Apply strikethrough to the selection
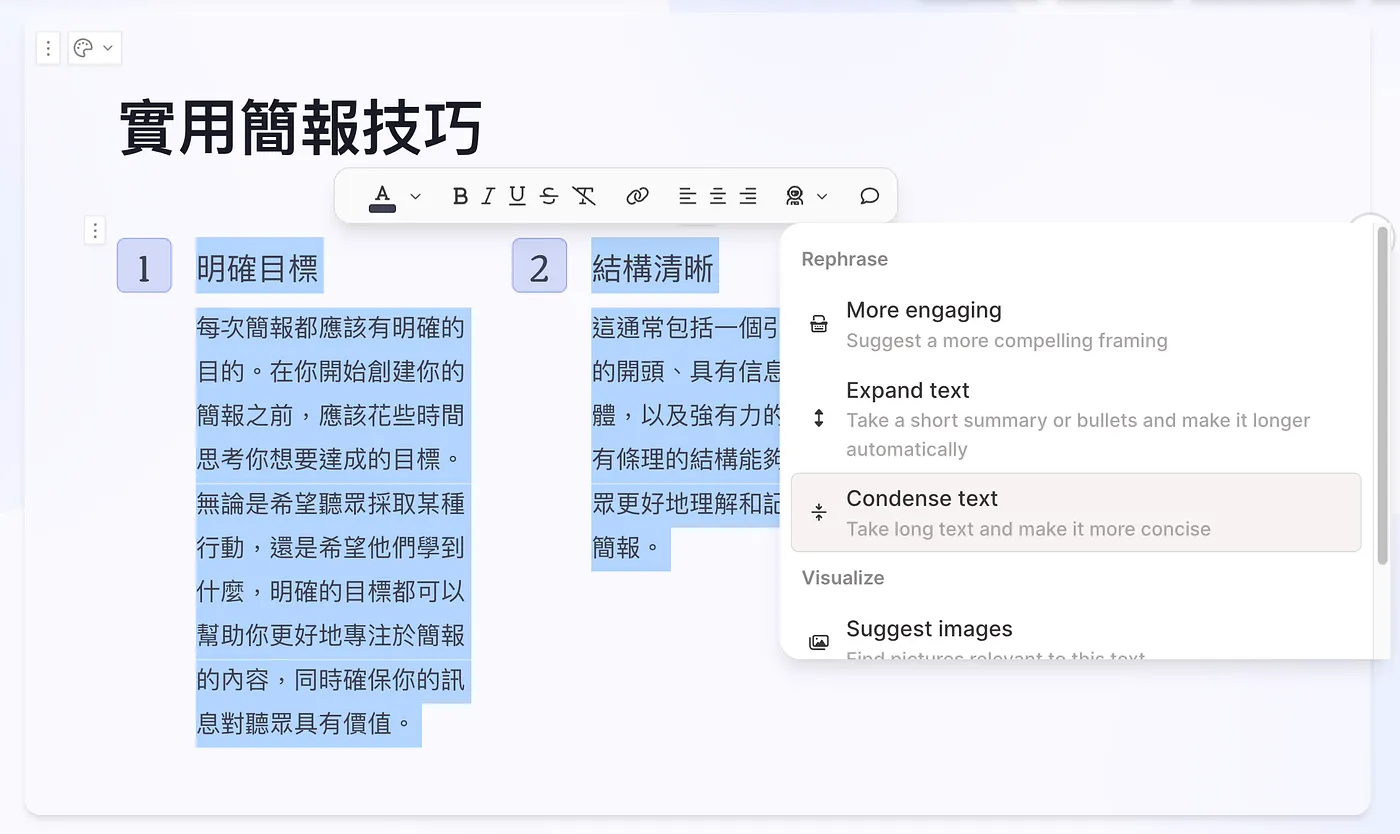The image size is (1400, 834). coord(549,196)
